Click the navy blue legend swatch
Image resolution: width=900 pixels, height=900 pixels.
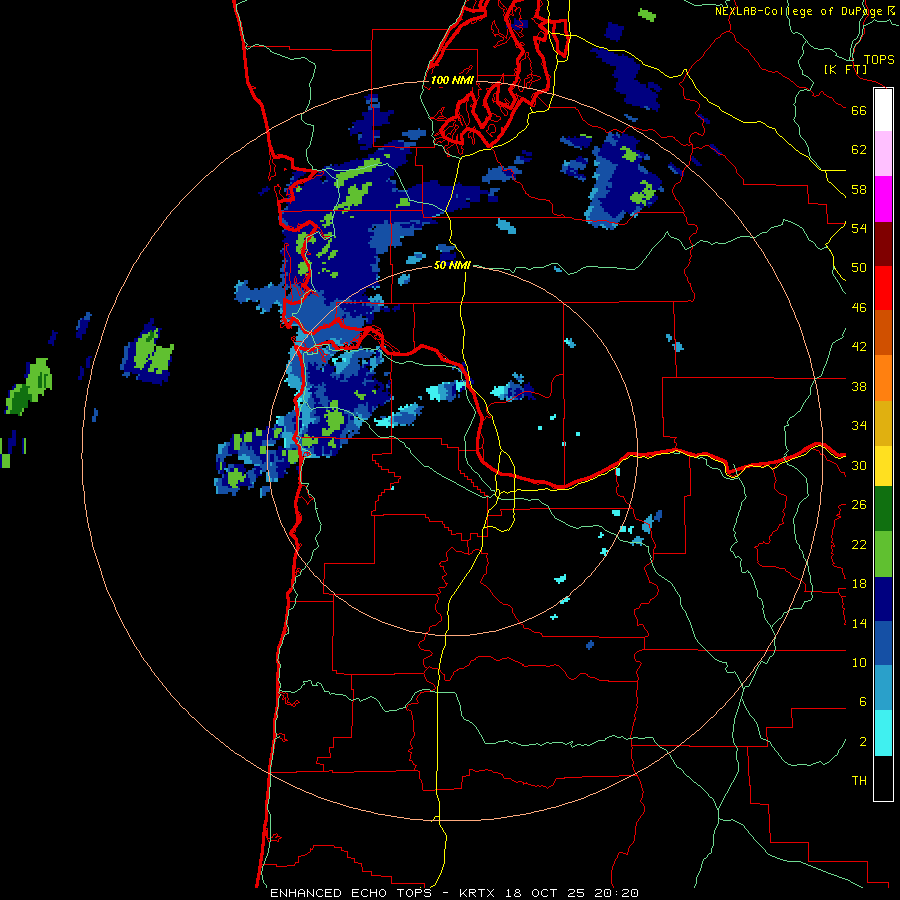click(x=883, y=599)
